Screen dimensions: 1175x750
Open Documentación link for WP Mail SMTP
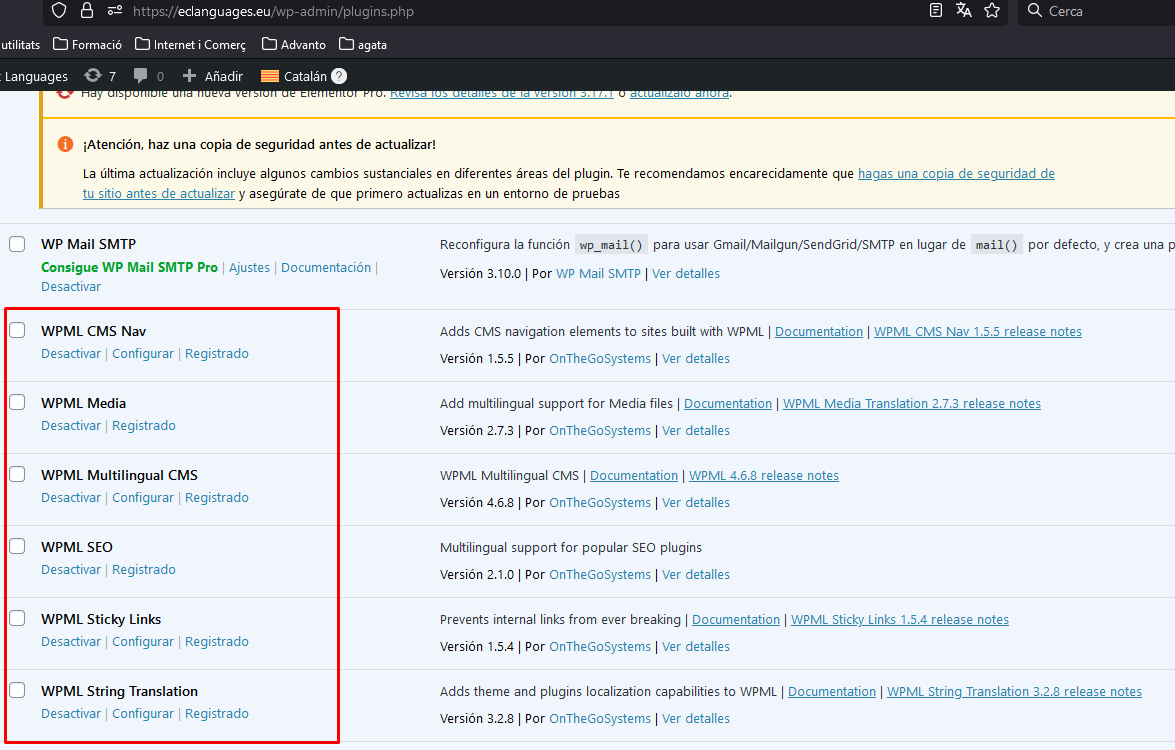tap(326, 267)
